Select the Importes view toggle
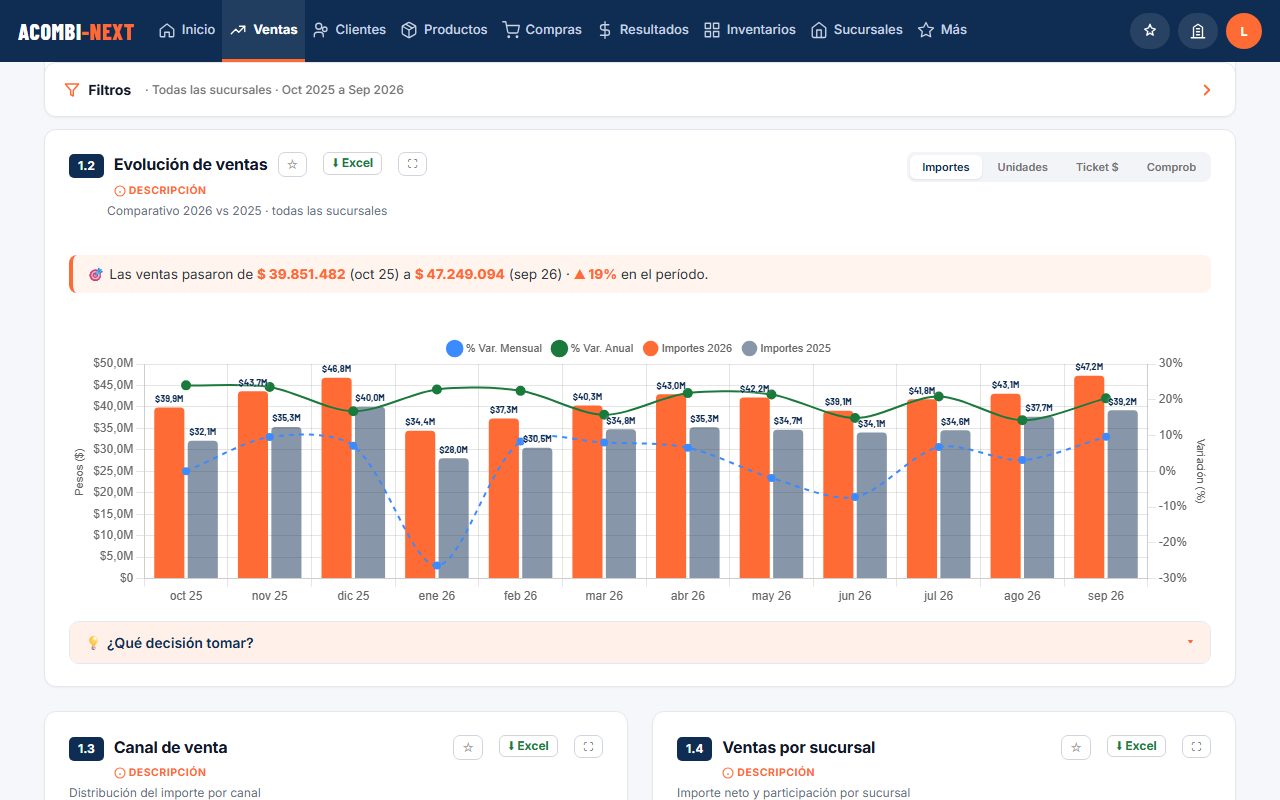Screen dimensions: 1280x800 (946, 167)
